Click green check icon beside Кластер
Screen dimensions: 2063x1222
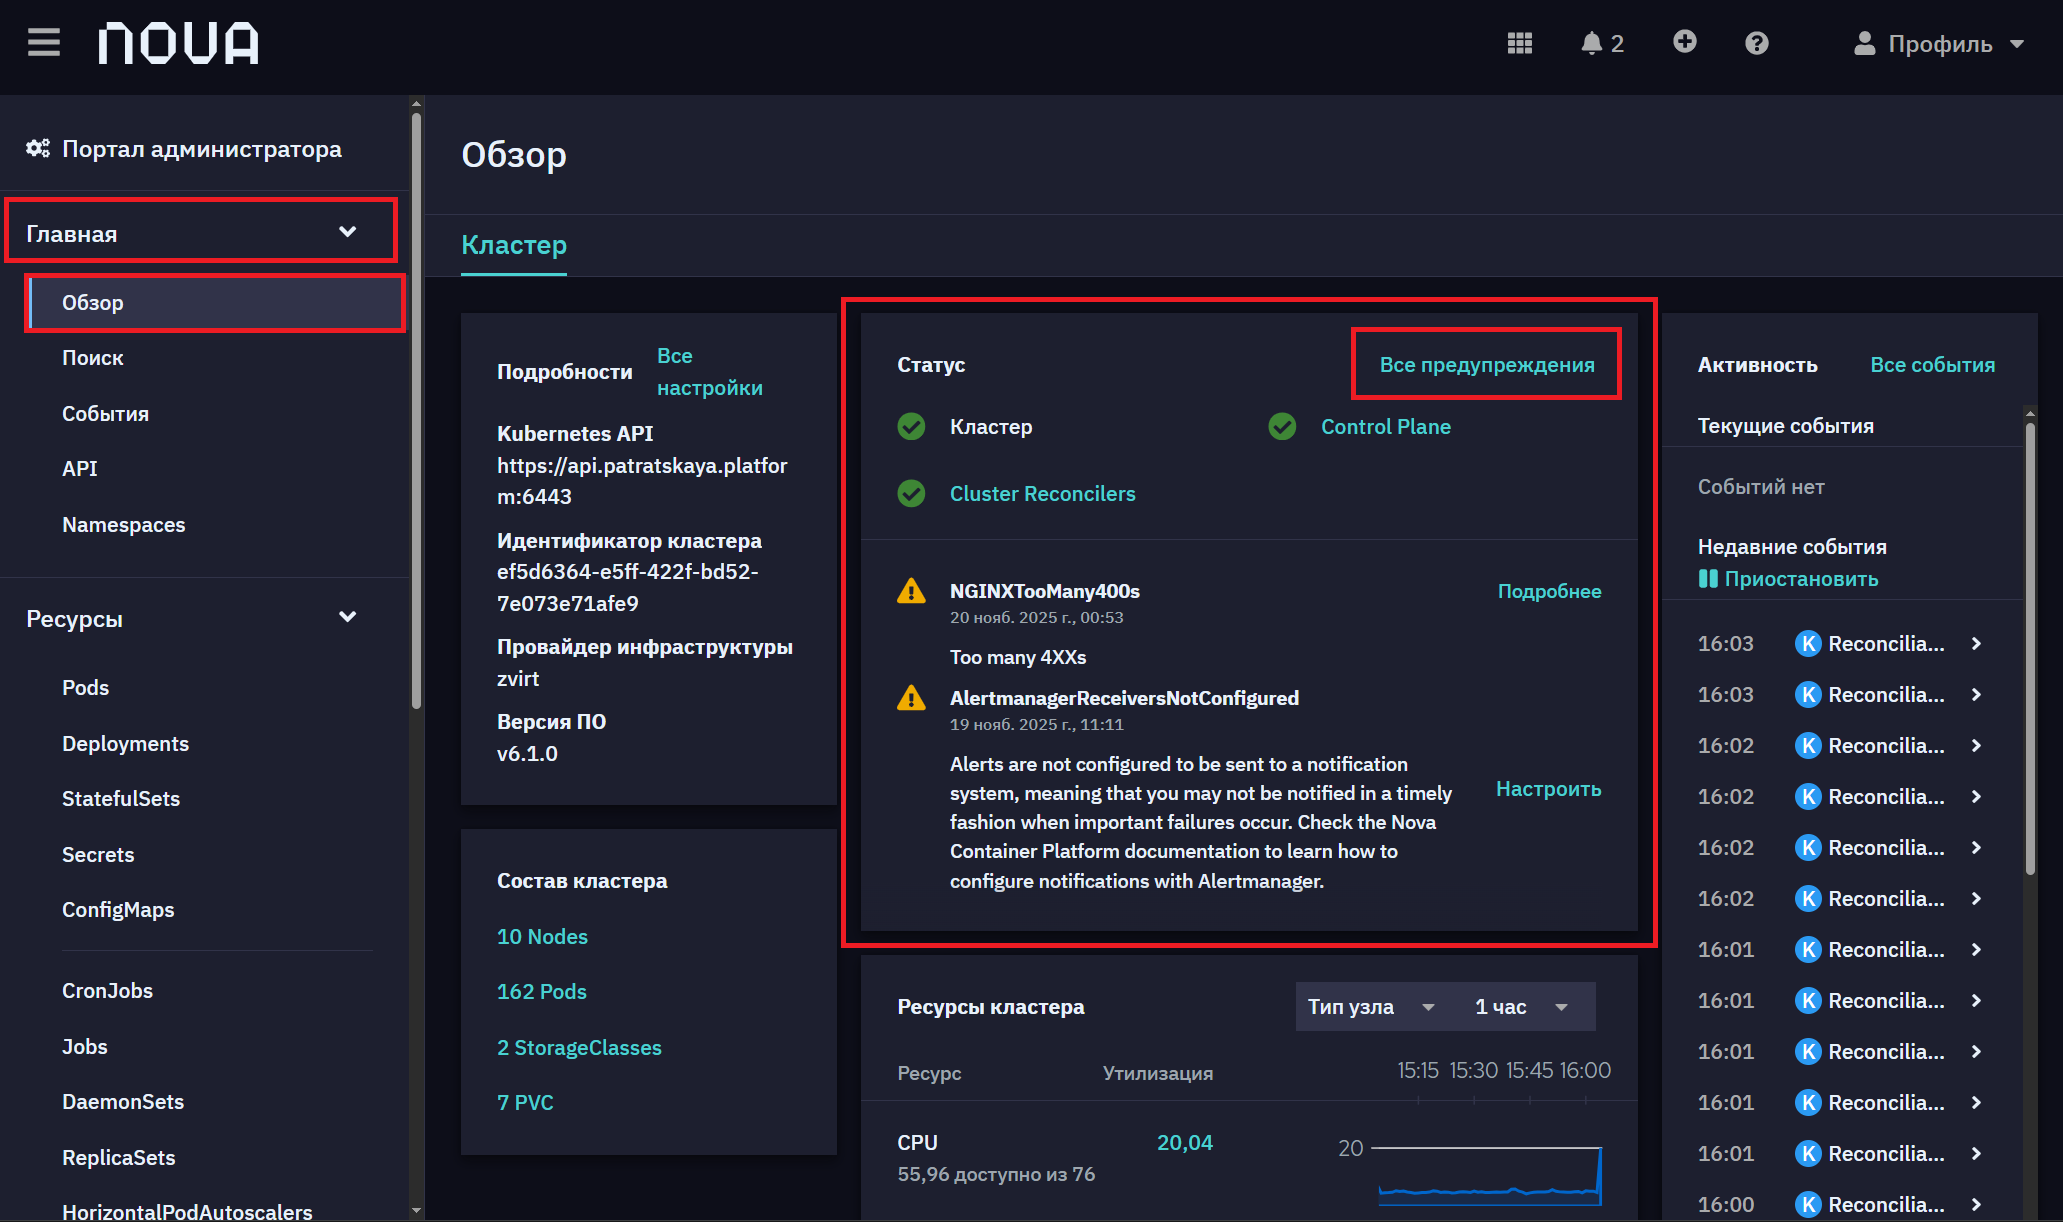coord(911,427)
